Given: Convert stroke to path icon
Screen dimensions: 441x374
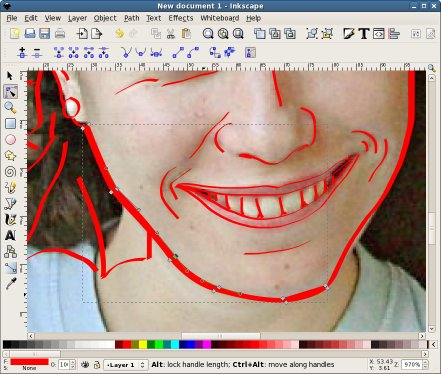Looking at the screenshot, I should 230,53.
